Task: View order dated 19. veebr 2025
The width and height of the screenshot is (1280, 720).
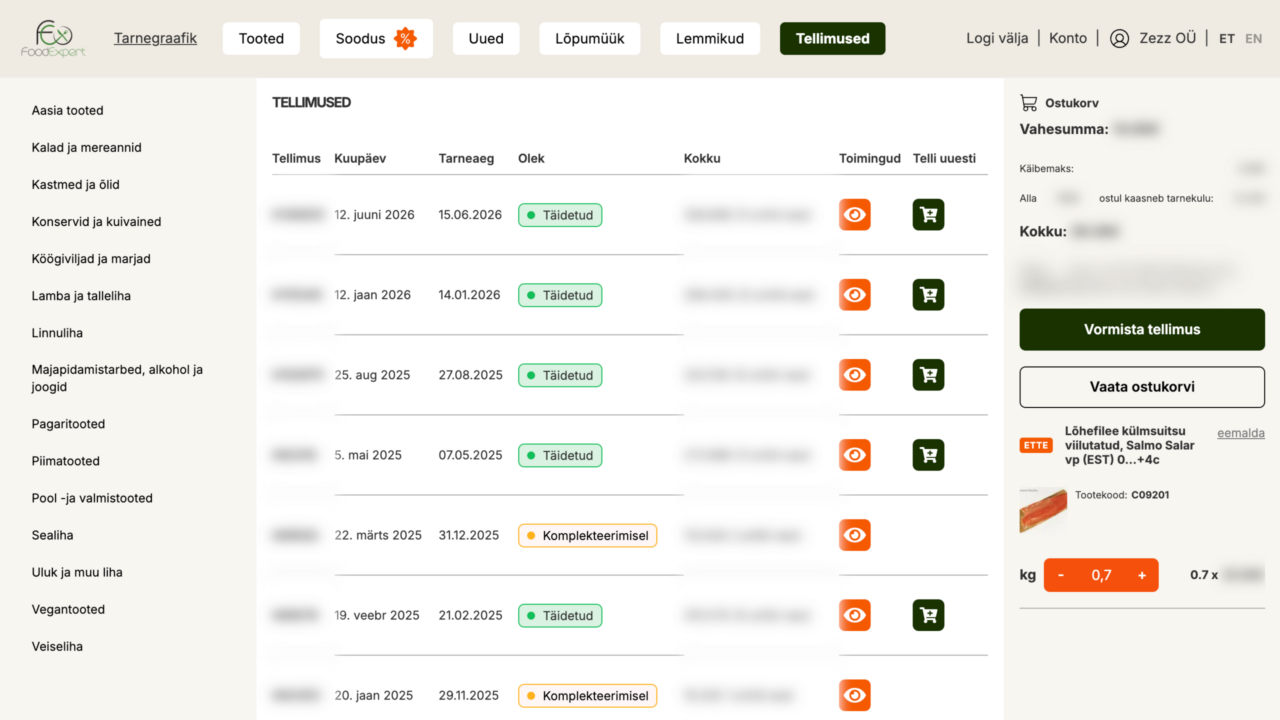Action: coord(854,615)
